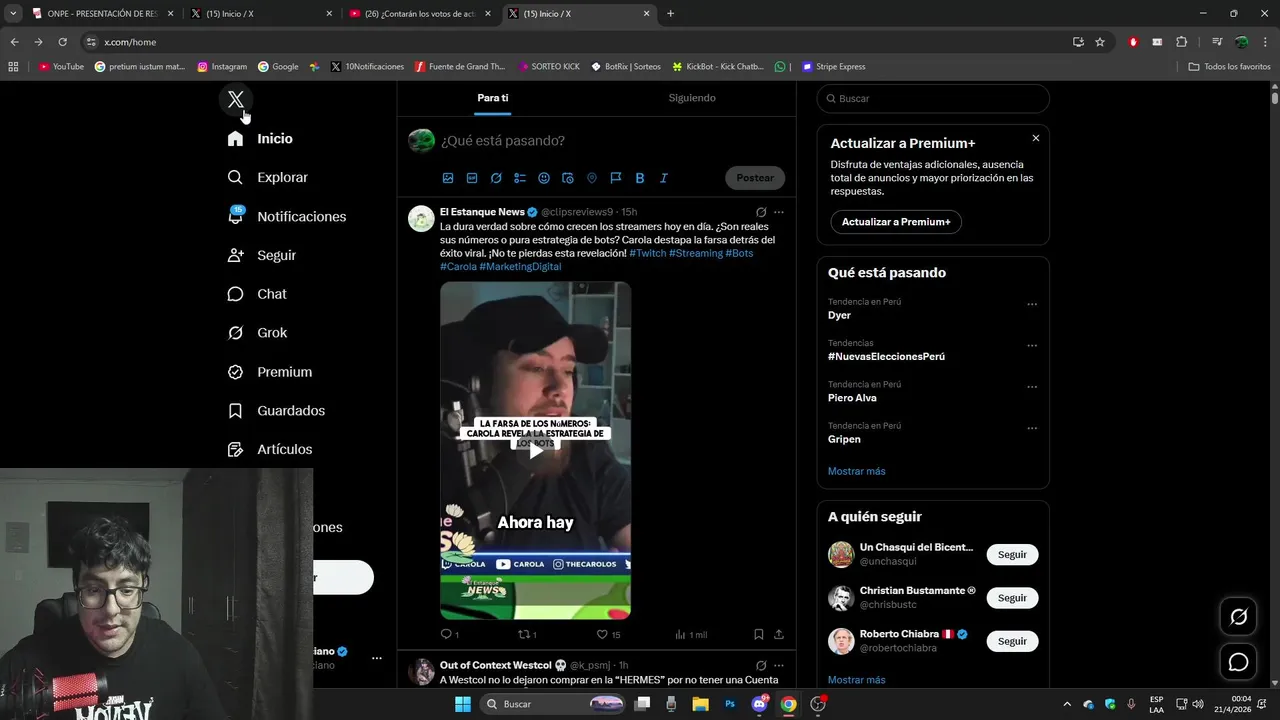Viewport: 1280px width, 720px height.
Task: Add a poll to the post
Action: [520, 178]
